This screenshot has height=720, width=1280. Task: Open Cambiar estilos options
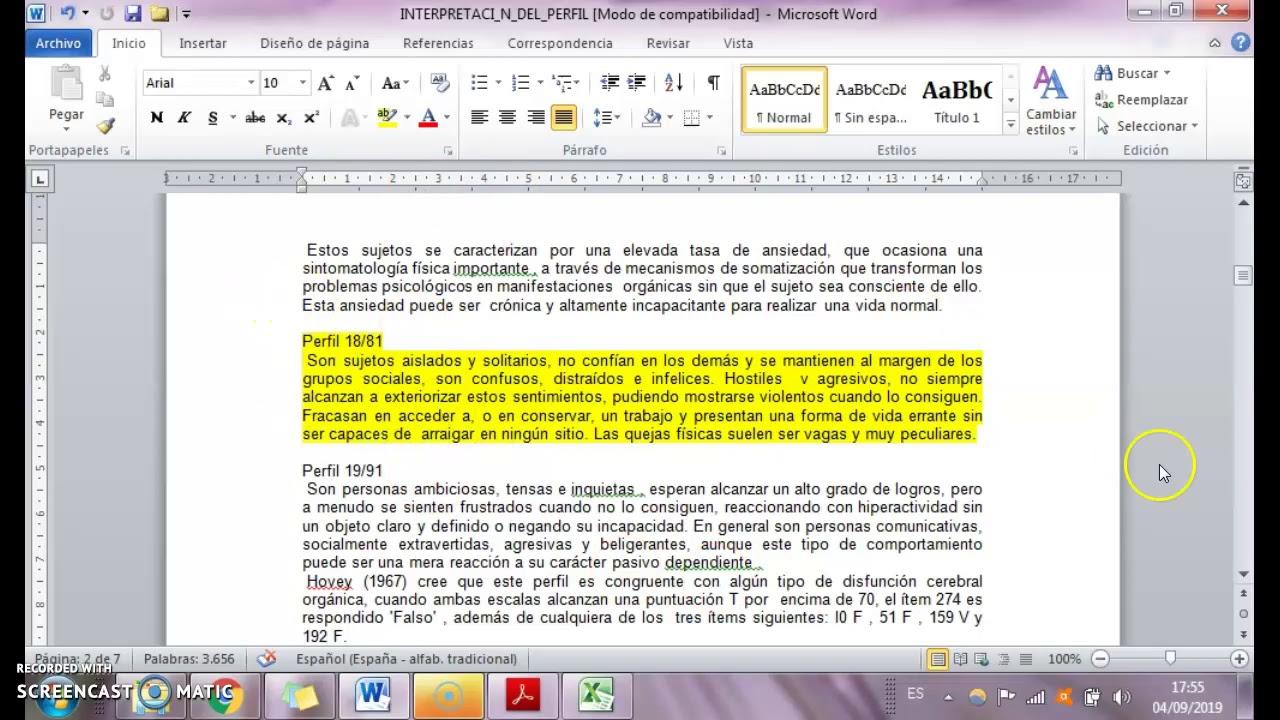[x=1050, y=101]
